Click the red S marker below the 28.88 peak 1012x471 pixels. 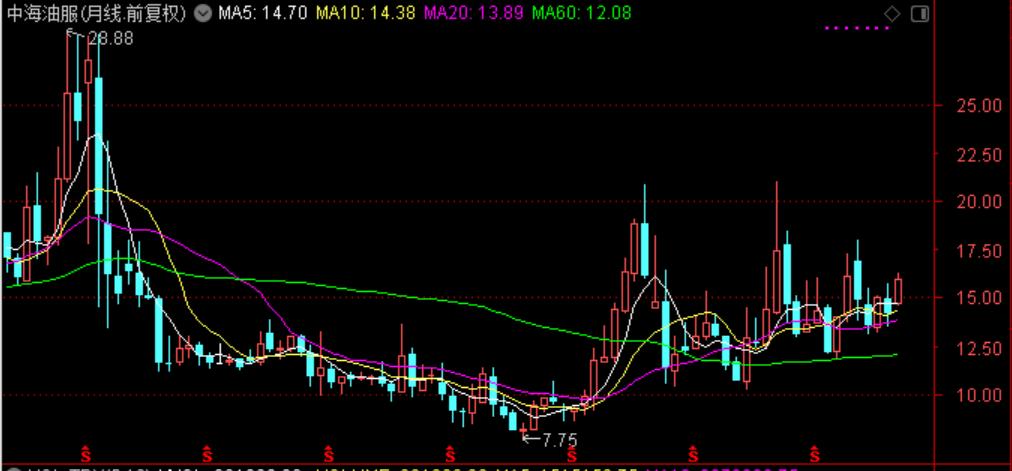pos(85,454)
